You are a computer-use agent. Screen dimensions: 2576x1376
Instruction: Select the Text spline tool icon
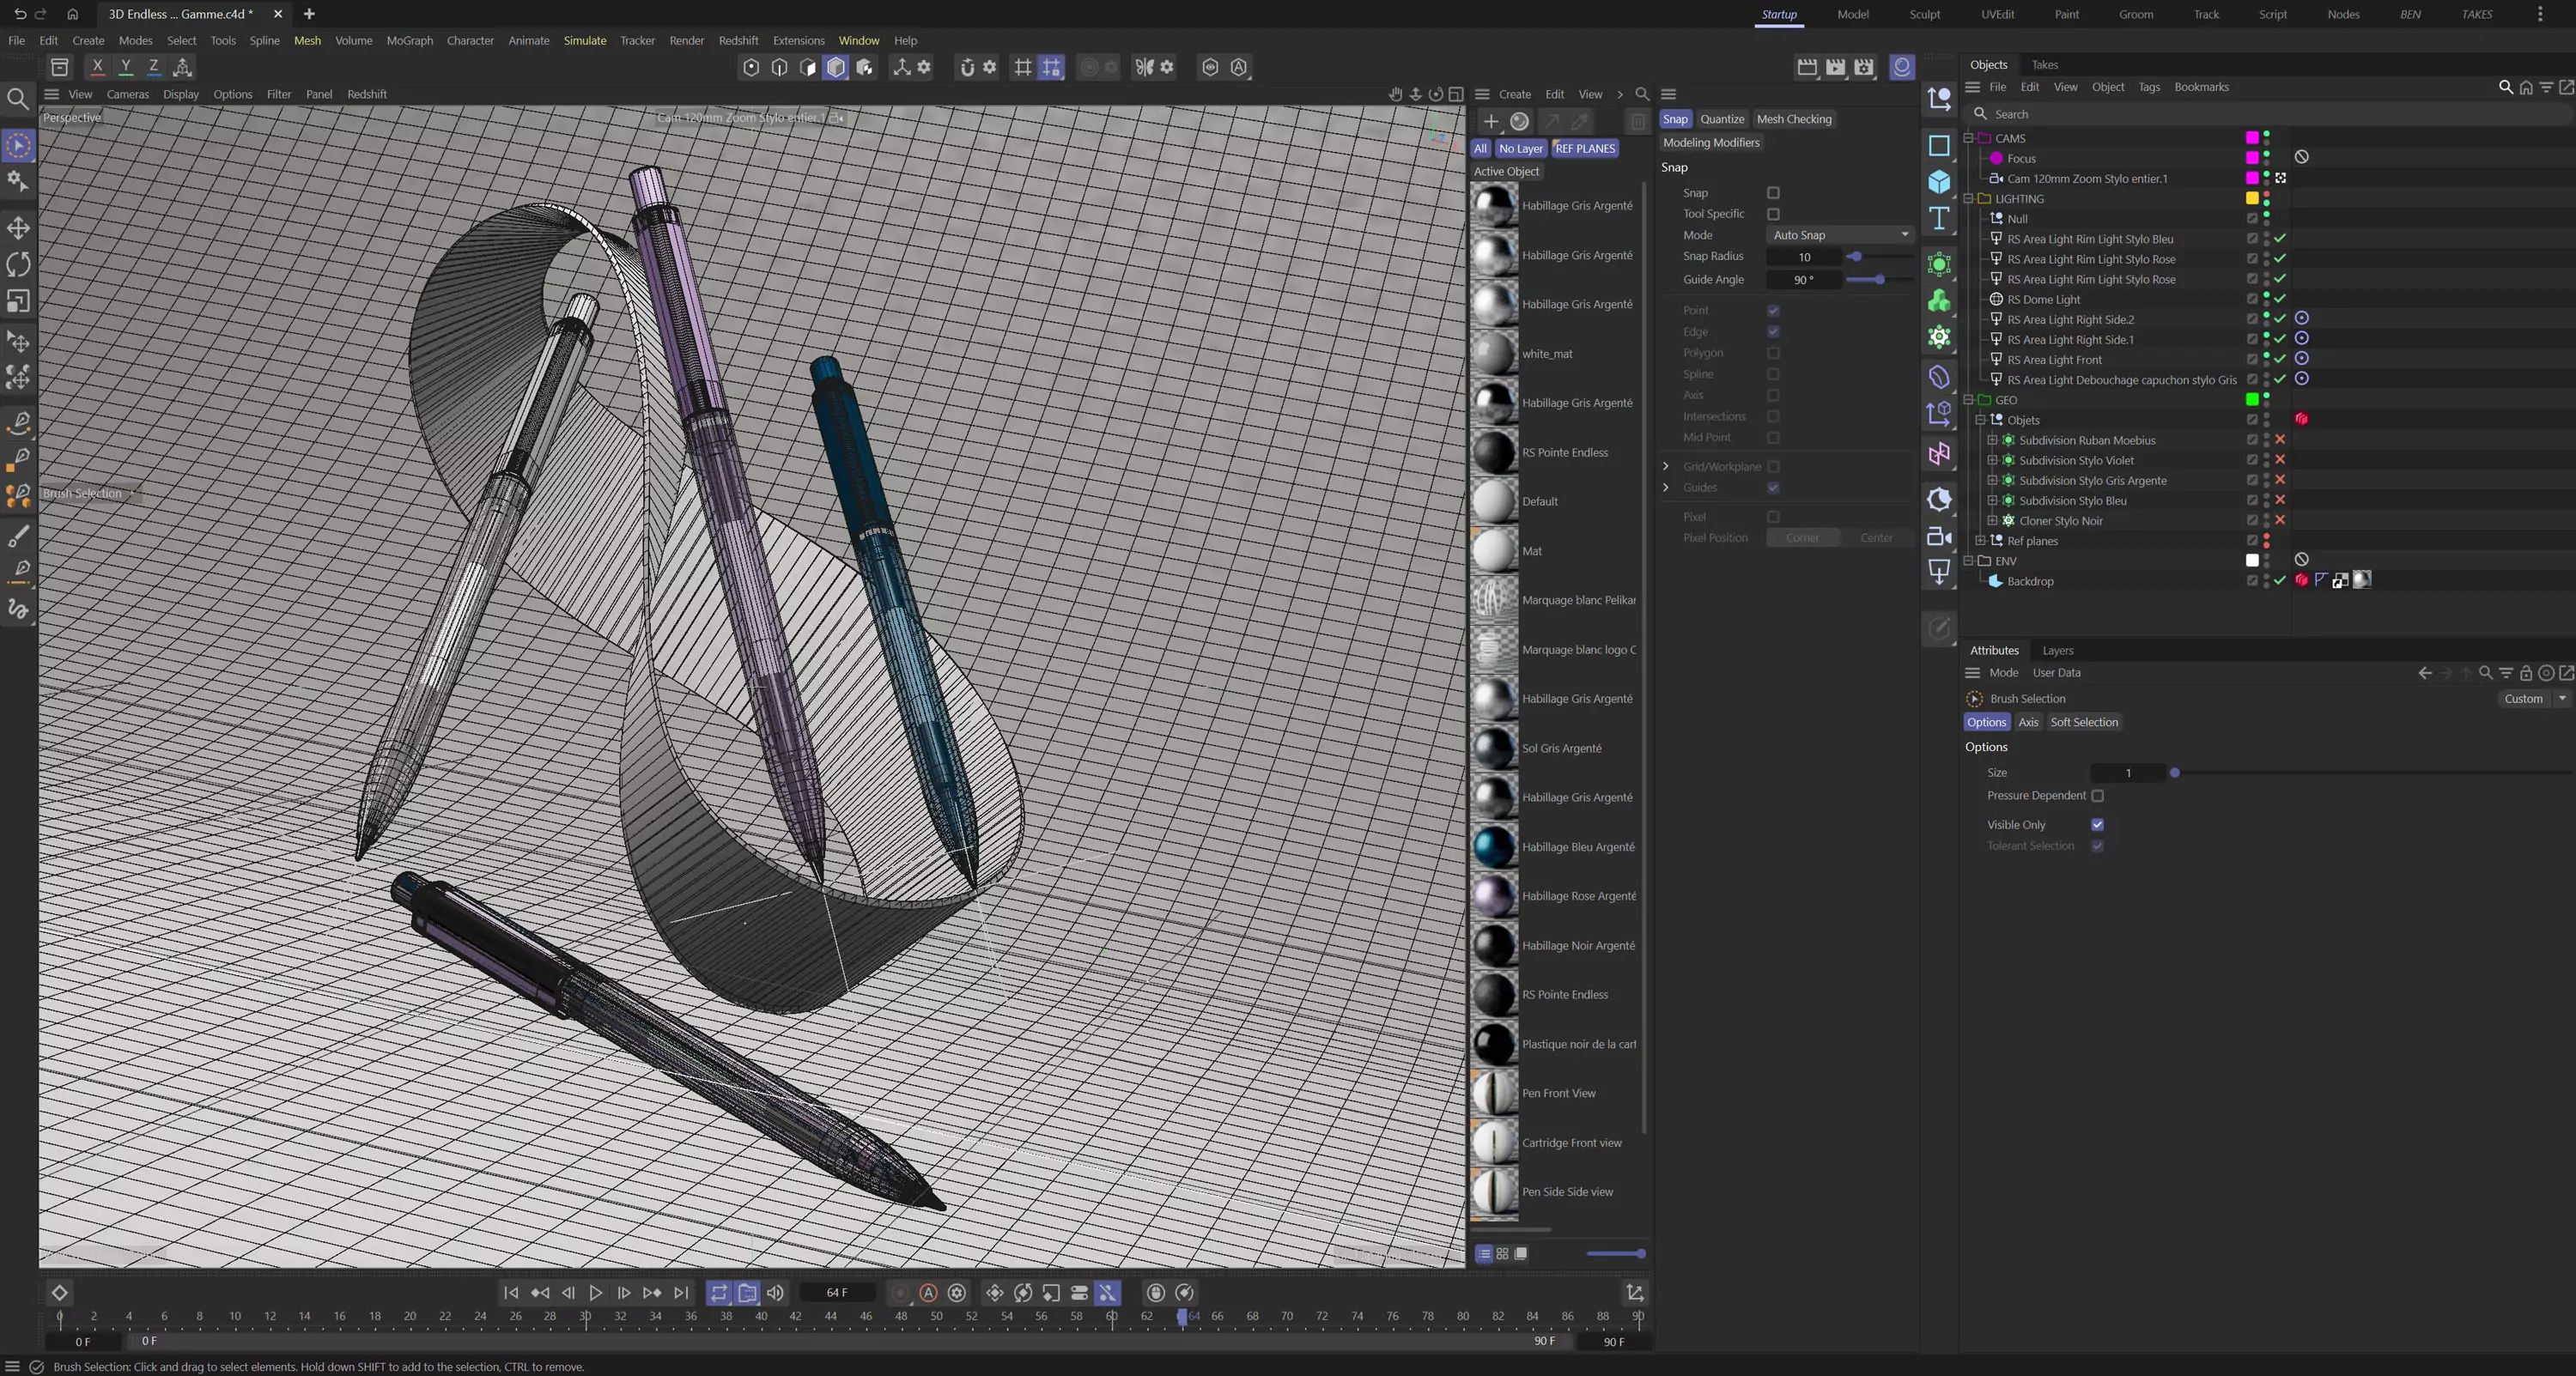1939,218
